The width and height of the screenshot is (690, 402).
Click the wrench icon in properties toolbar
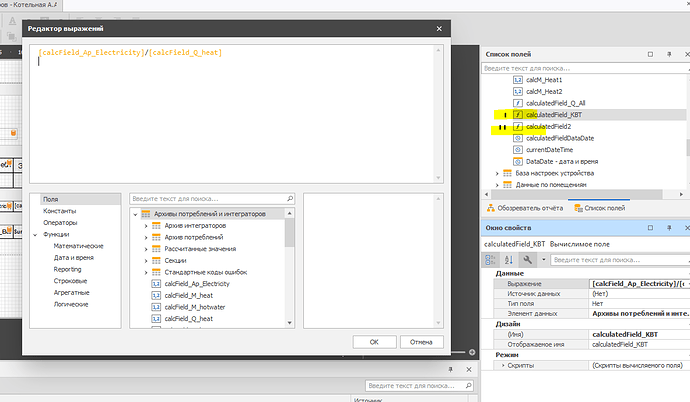(x=528, y=259)
